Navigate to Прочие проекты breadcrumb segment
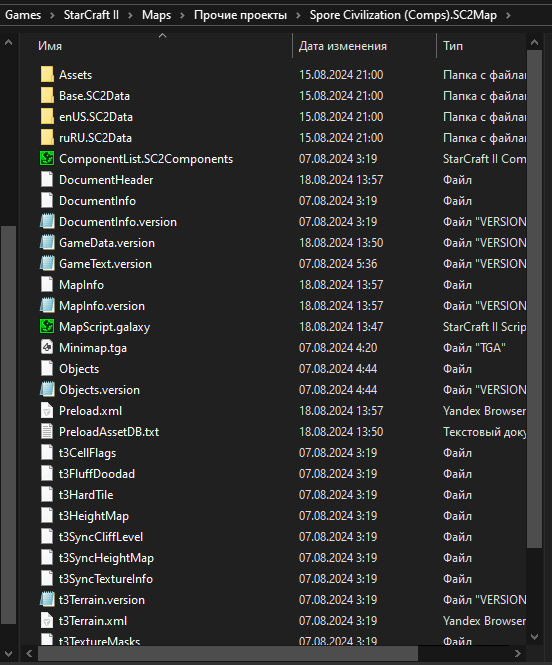 tap(240, 15)
